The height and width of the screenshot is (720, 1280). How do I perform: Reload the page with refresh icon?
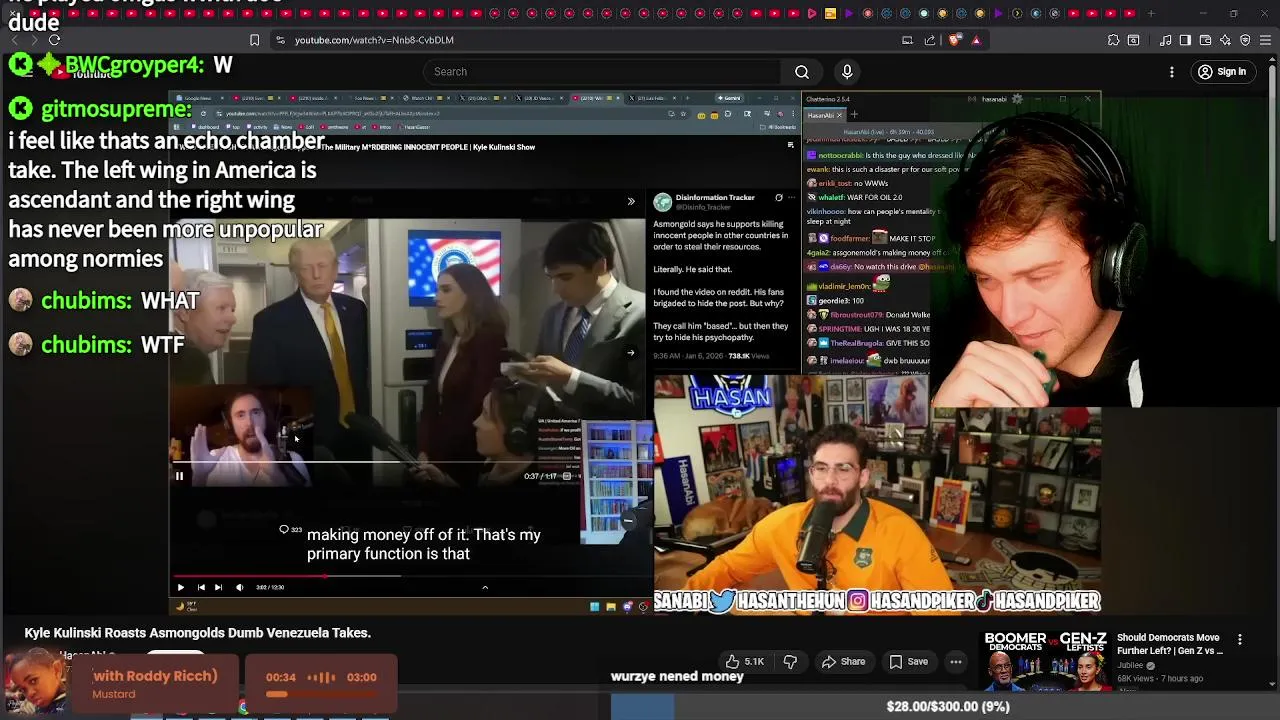pos(54,40)
